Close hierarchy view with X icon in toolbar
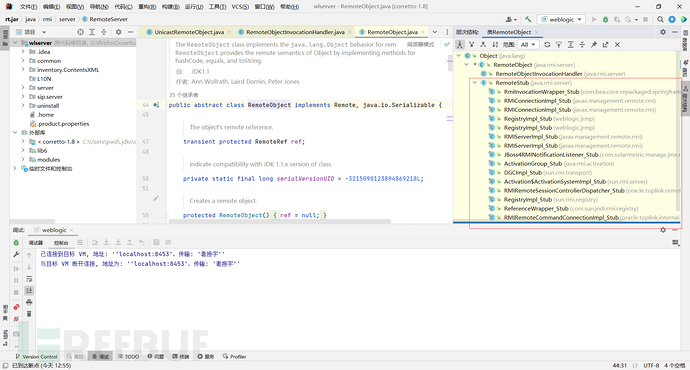The width and height of the screenshot is (690, 370). tap(617, 44)
